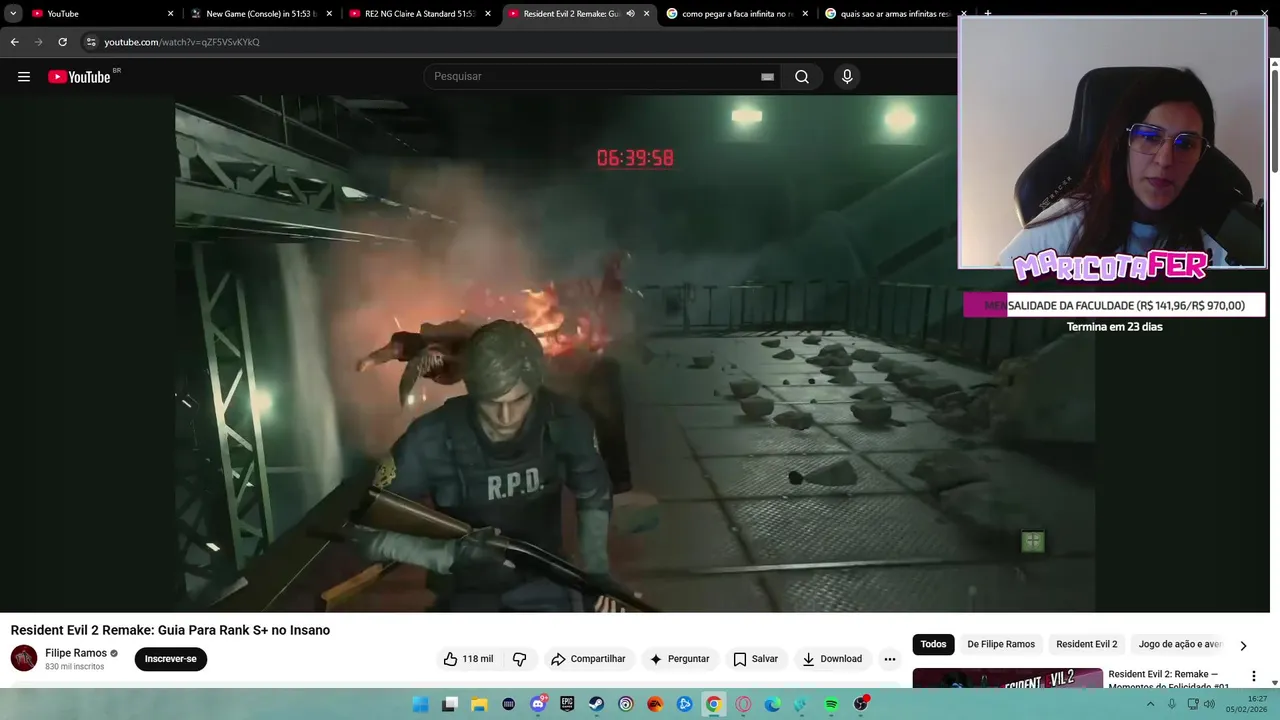Close the RE2 NG Claire A Standard tab
Image resolution: width=1280 pixels, height=720 pixels.
click(x=488, y=14)
